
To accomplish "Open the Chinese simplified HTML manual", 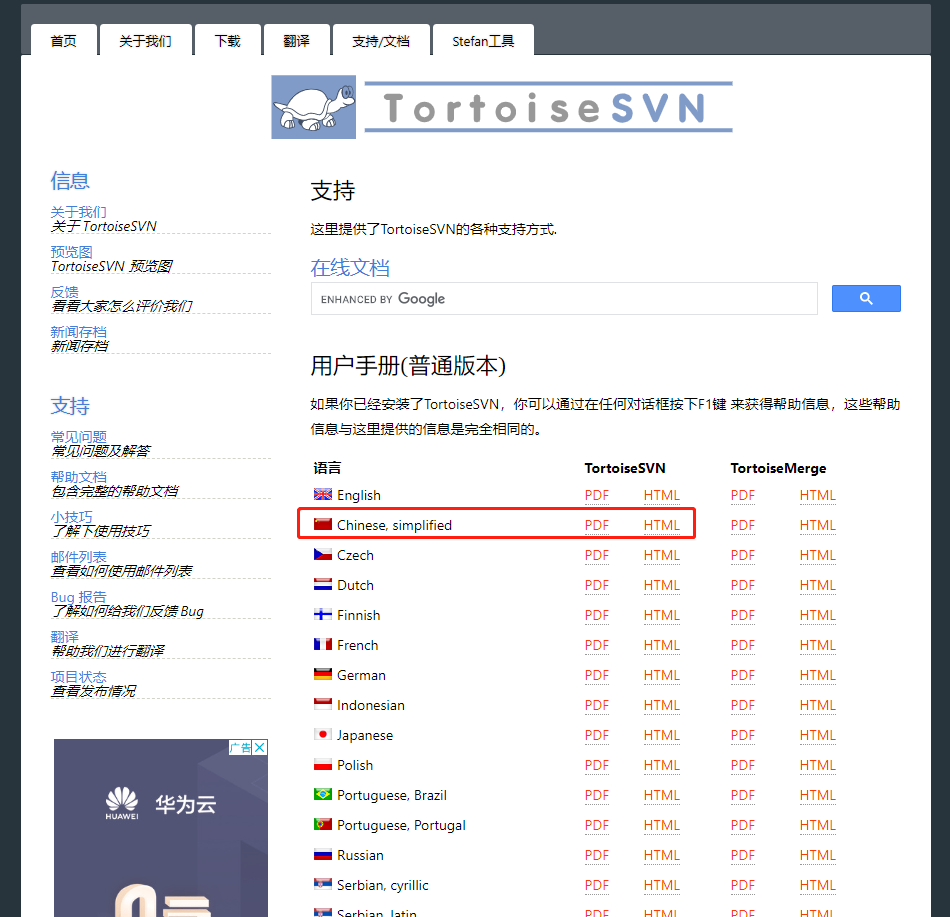I will (x=661, y=524).
